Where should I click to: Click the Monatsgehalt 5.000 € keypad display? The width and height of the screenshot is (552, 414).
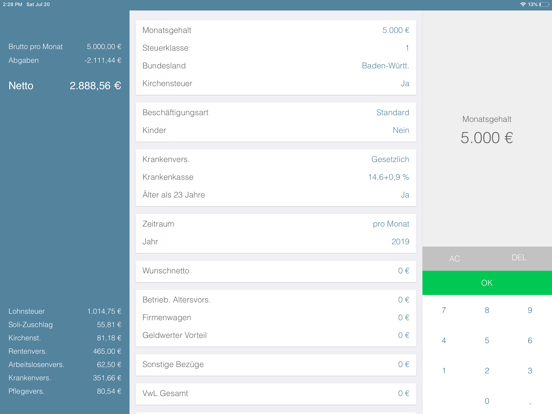click(487, 131)
